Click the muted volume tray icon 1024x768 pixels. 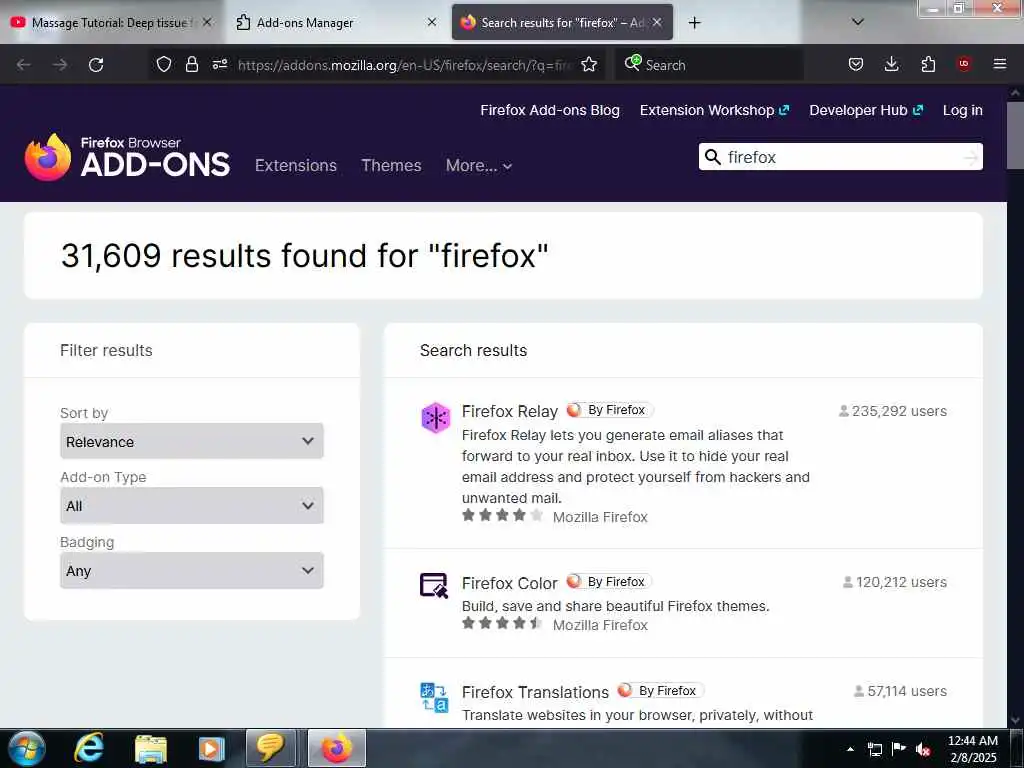923,750
